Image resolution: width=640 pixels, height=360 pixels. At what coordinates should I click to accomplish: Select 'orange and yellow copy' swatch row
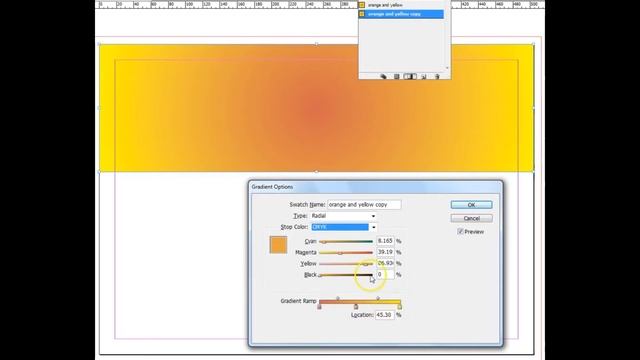pos(401,14)
